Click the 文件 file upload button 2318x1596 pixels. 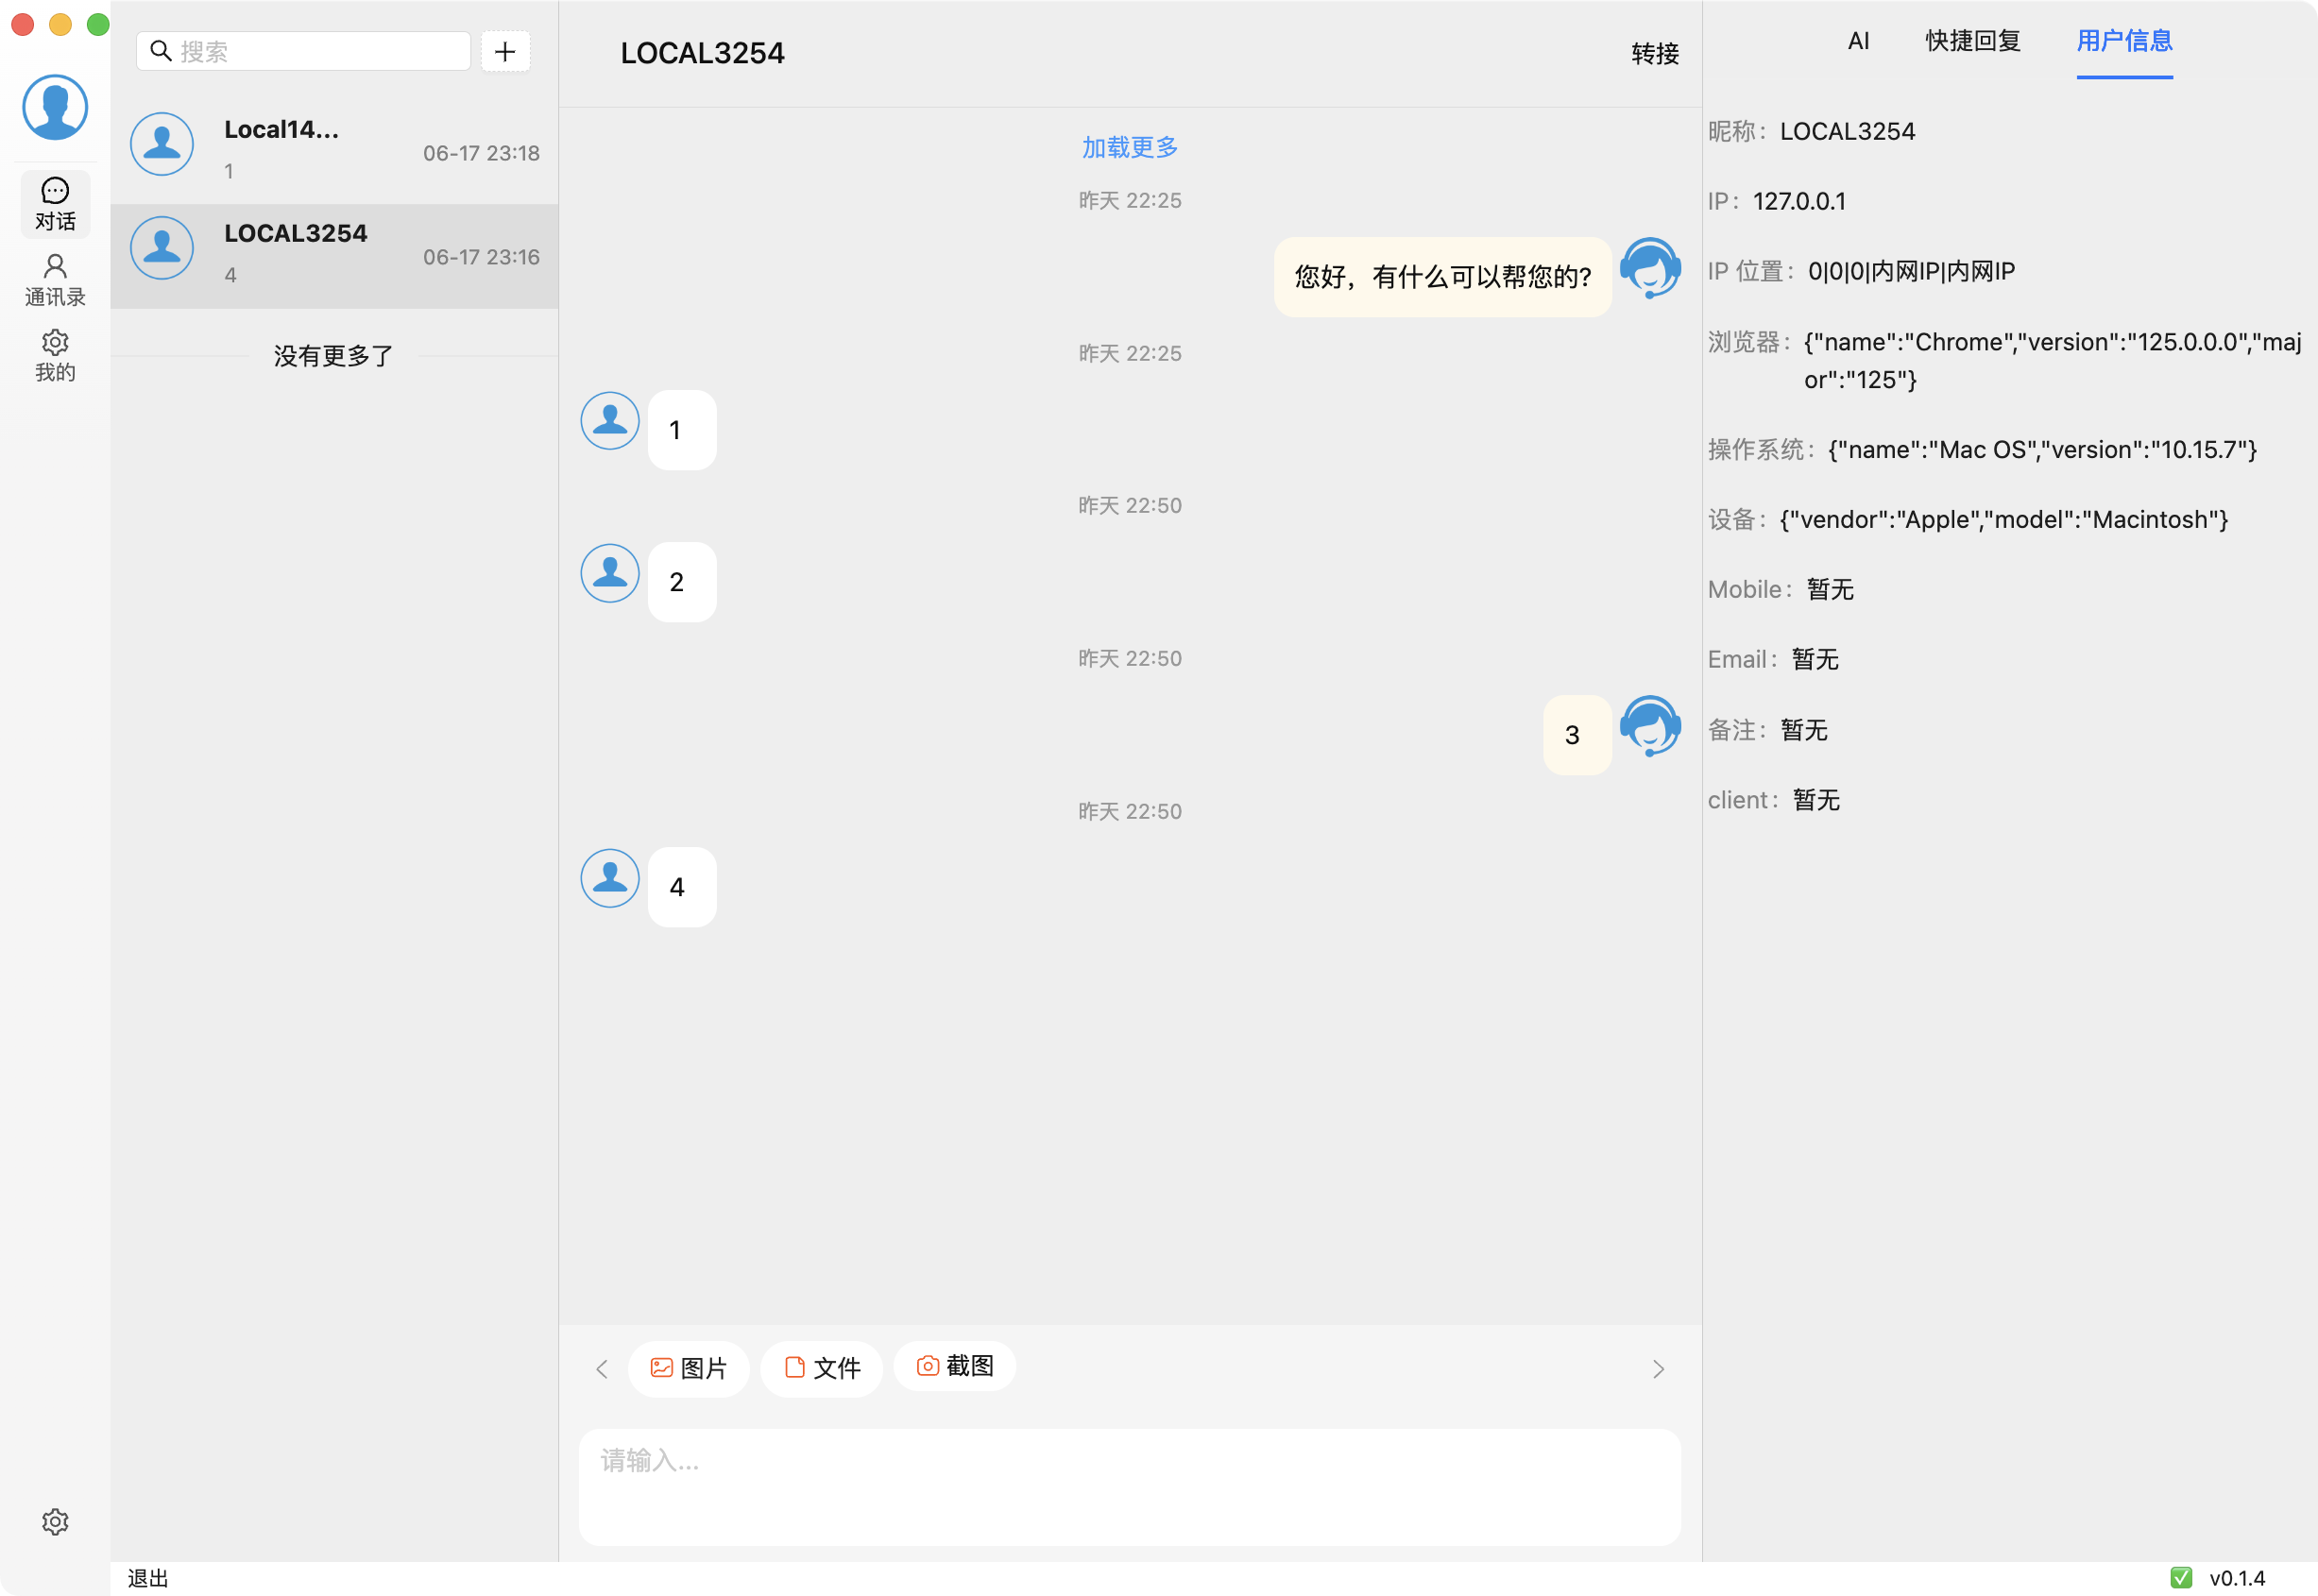point(822,1367)
